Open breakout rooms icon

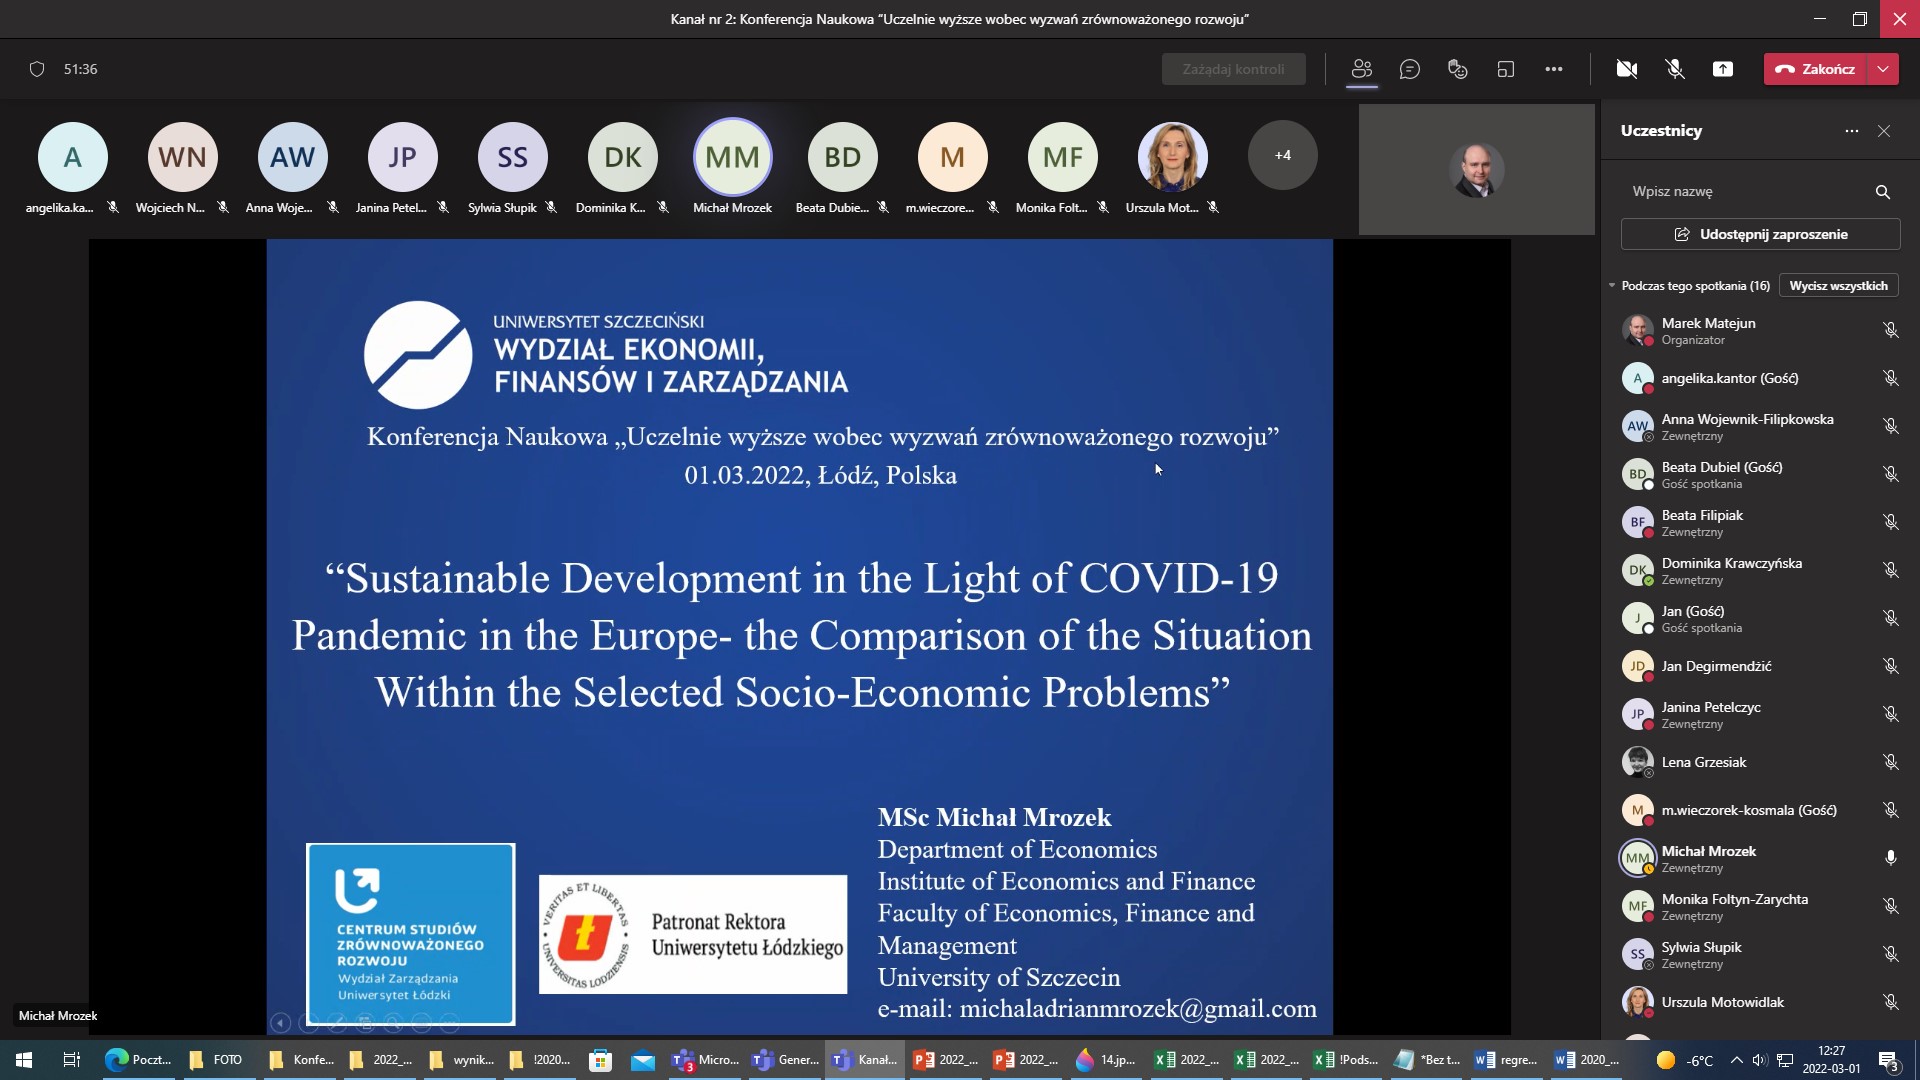[1505, 69]
